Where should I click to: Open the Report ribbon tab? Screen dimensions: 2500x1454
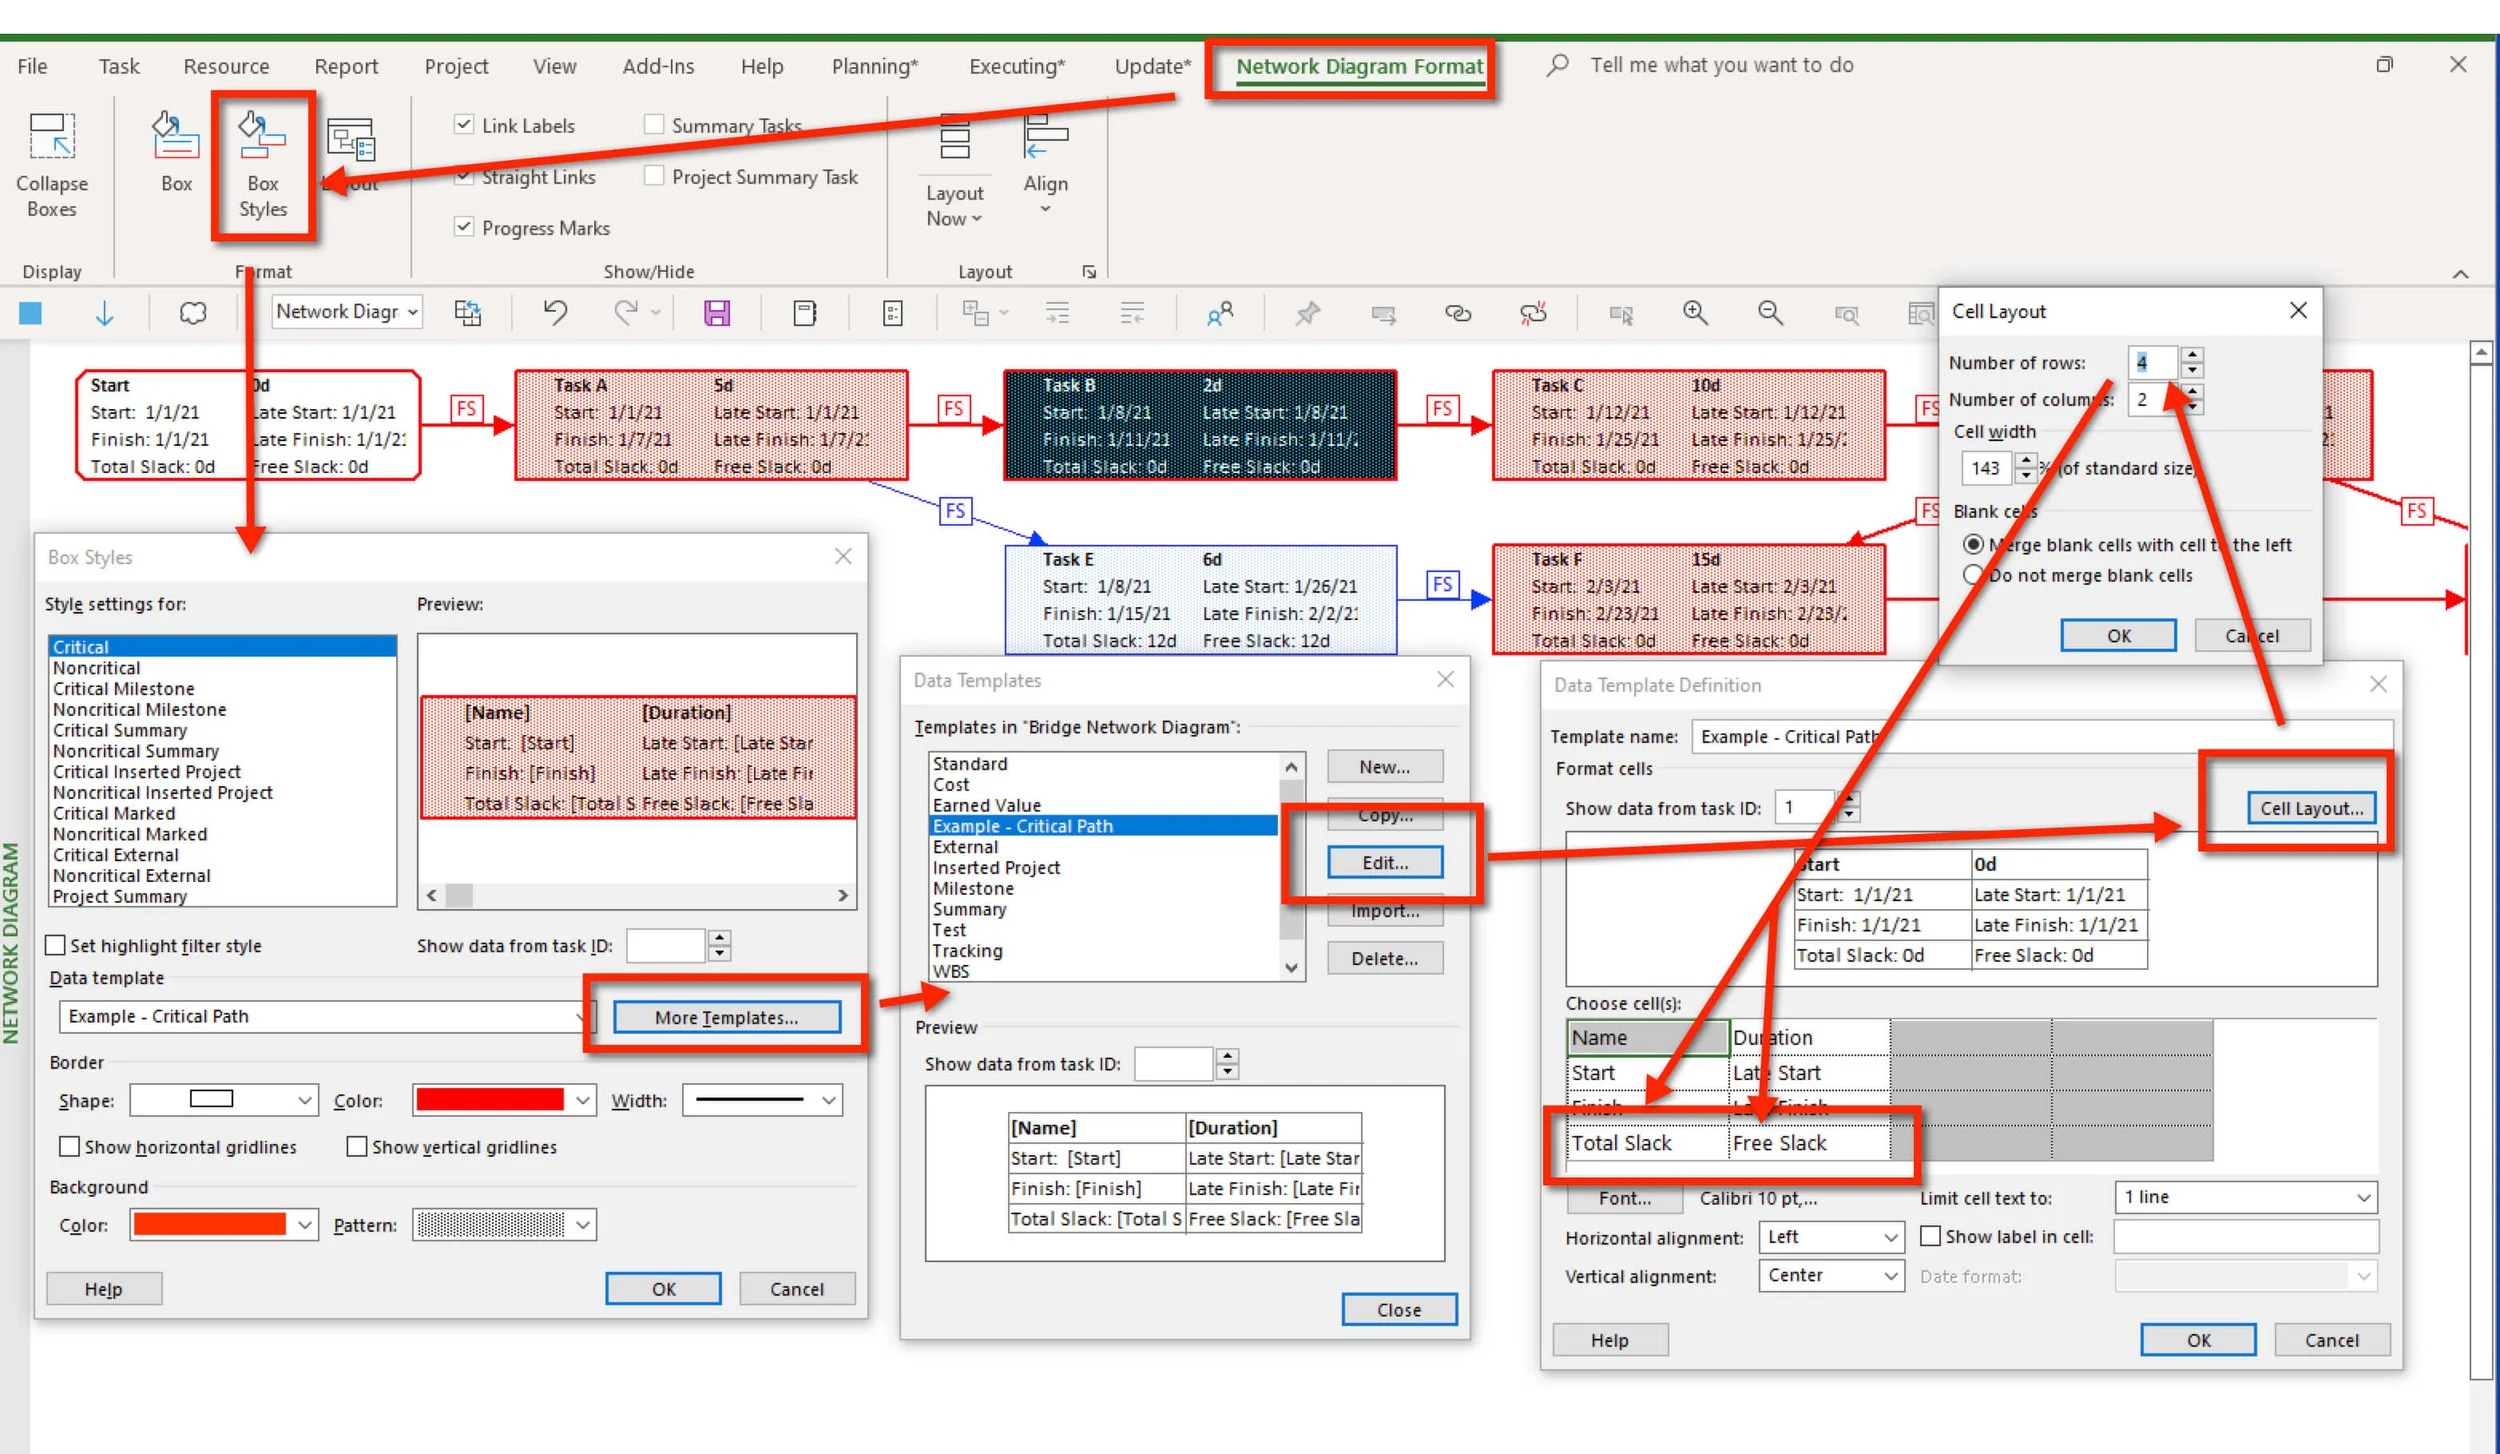coord(346,66)
